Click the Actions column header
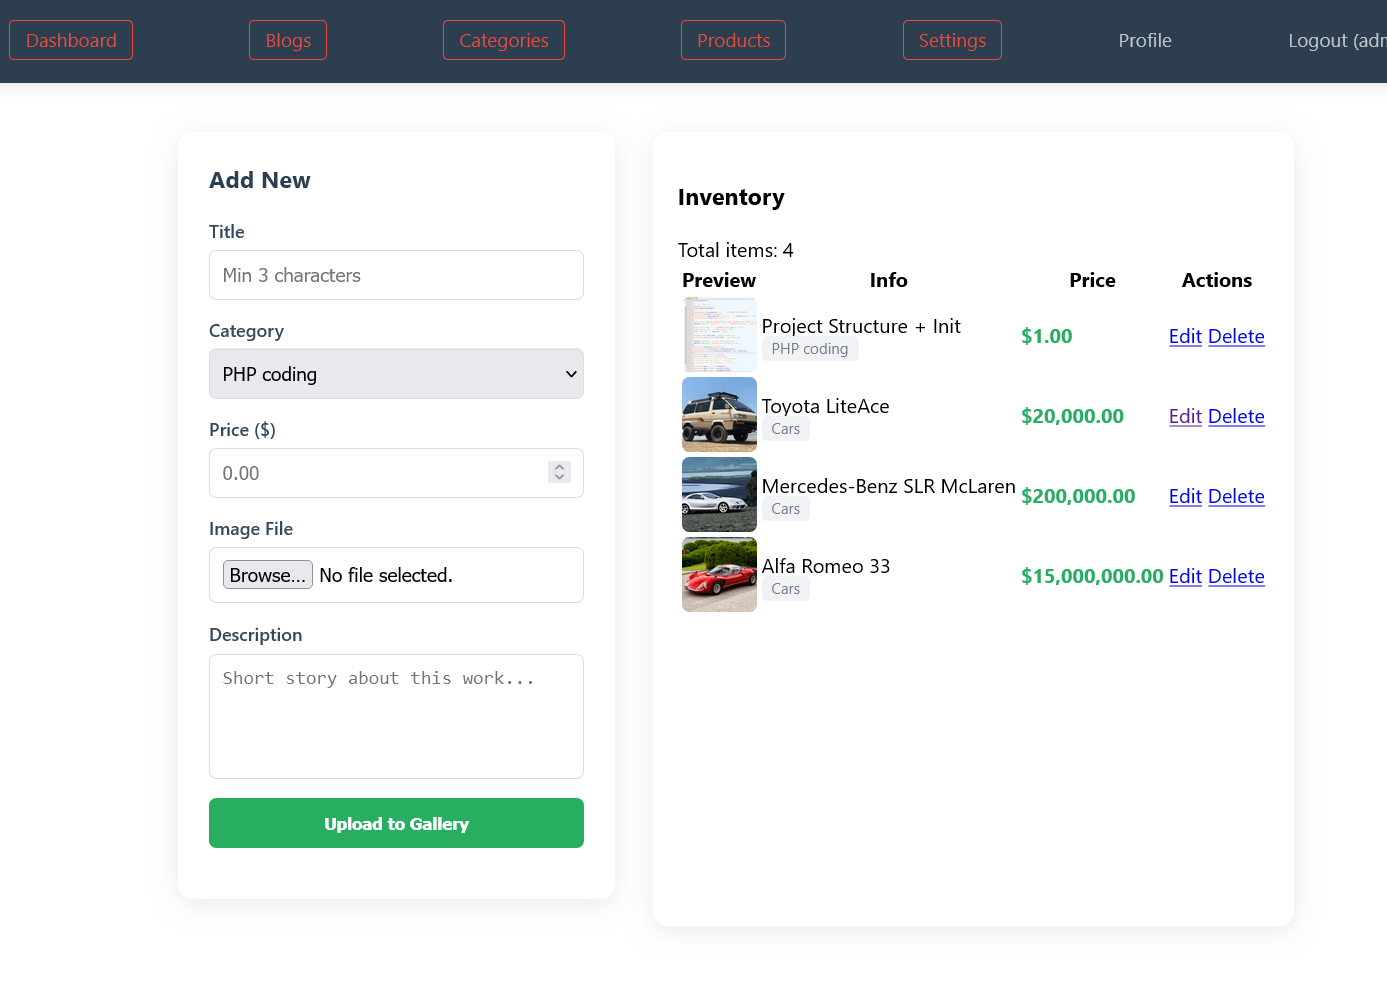The image size is (1387, 1005). click(1217, 280)
